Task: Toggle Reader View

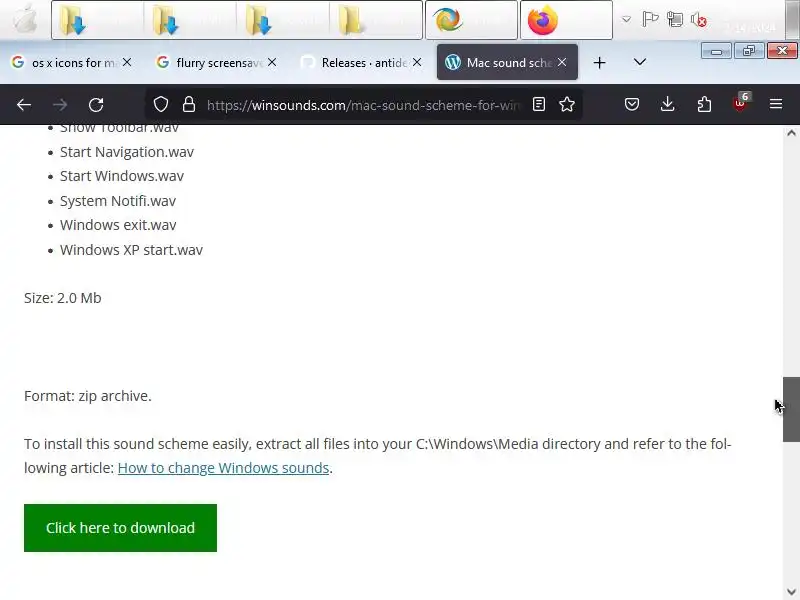Action: [x=539, y=105]
